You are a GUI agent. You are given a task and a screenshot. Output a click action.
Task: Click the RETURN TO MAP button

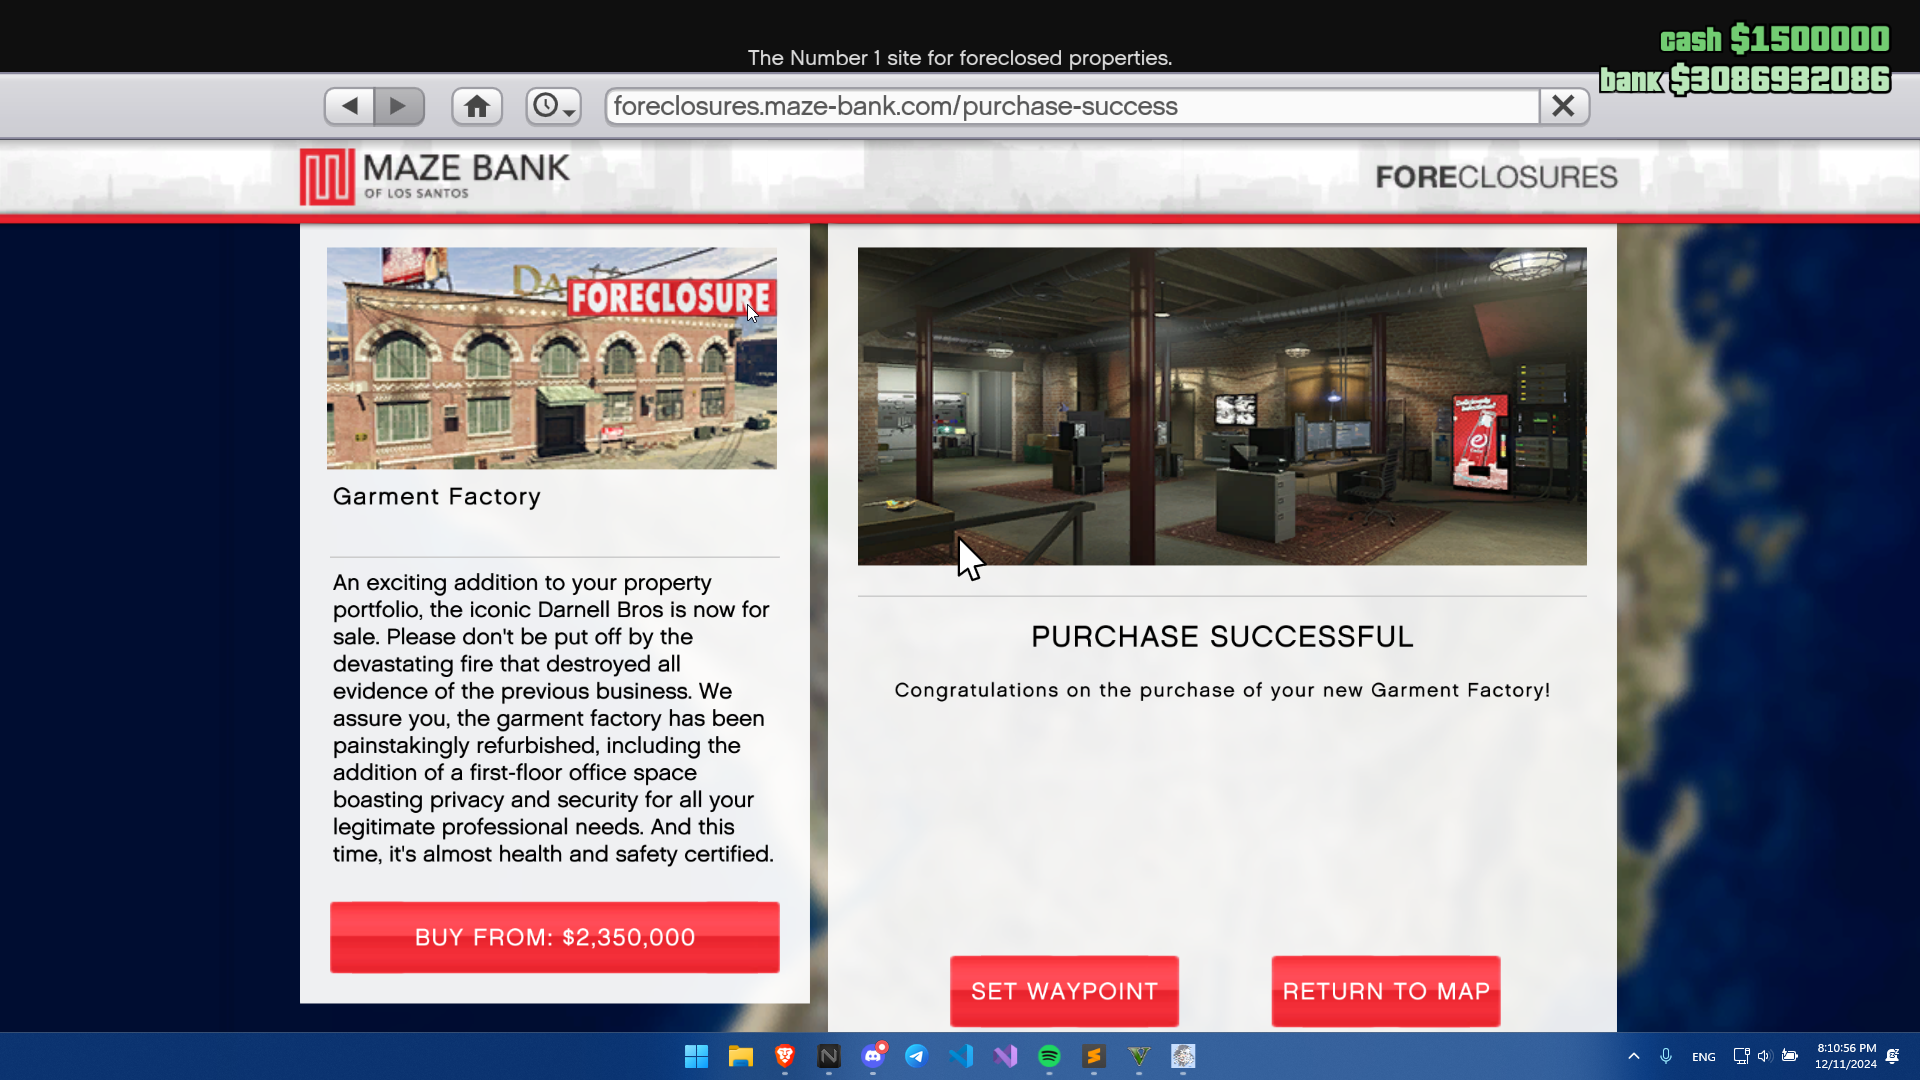[1385, 992]
